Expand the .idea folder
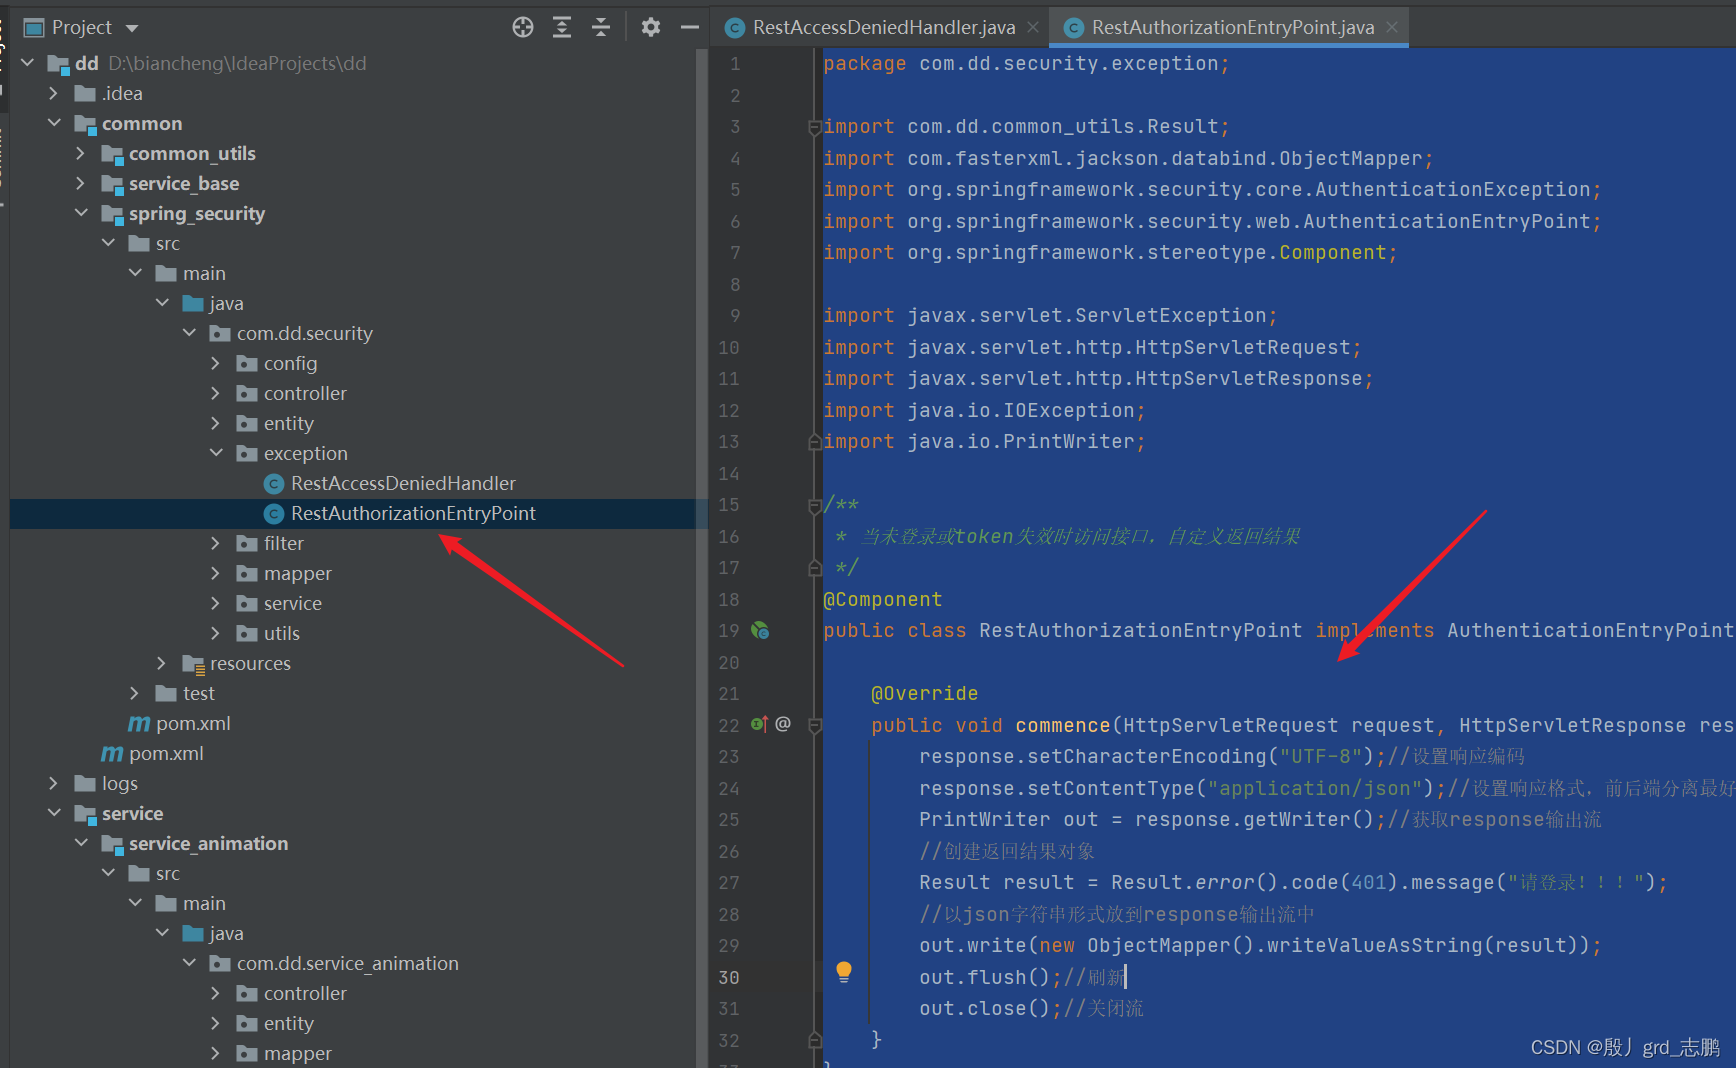Viewport: 1736px width, 1068px height. pyautogui.click(x=54, y=93)
